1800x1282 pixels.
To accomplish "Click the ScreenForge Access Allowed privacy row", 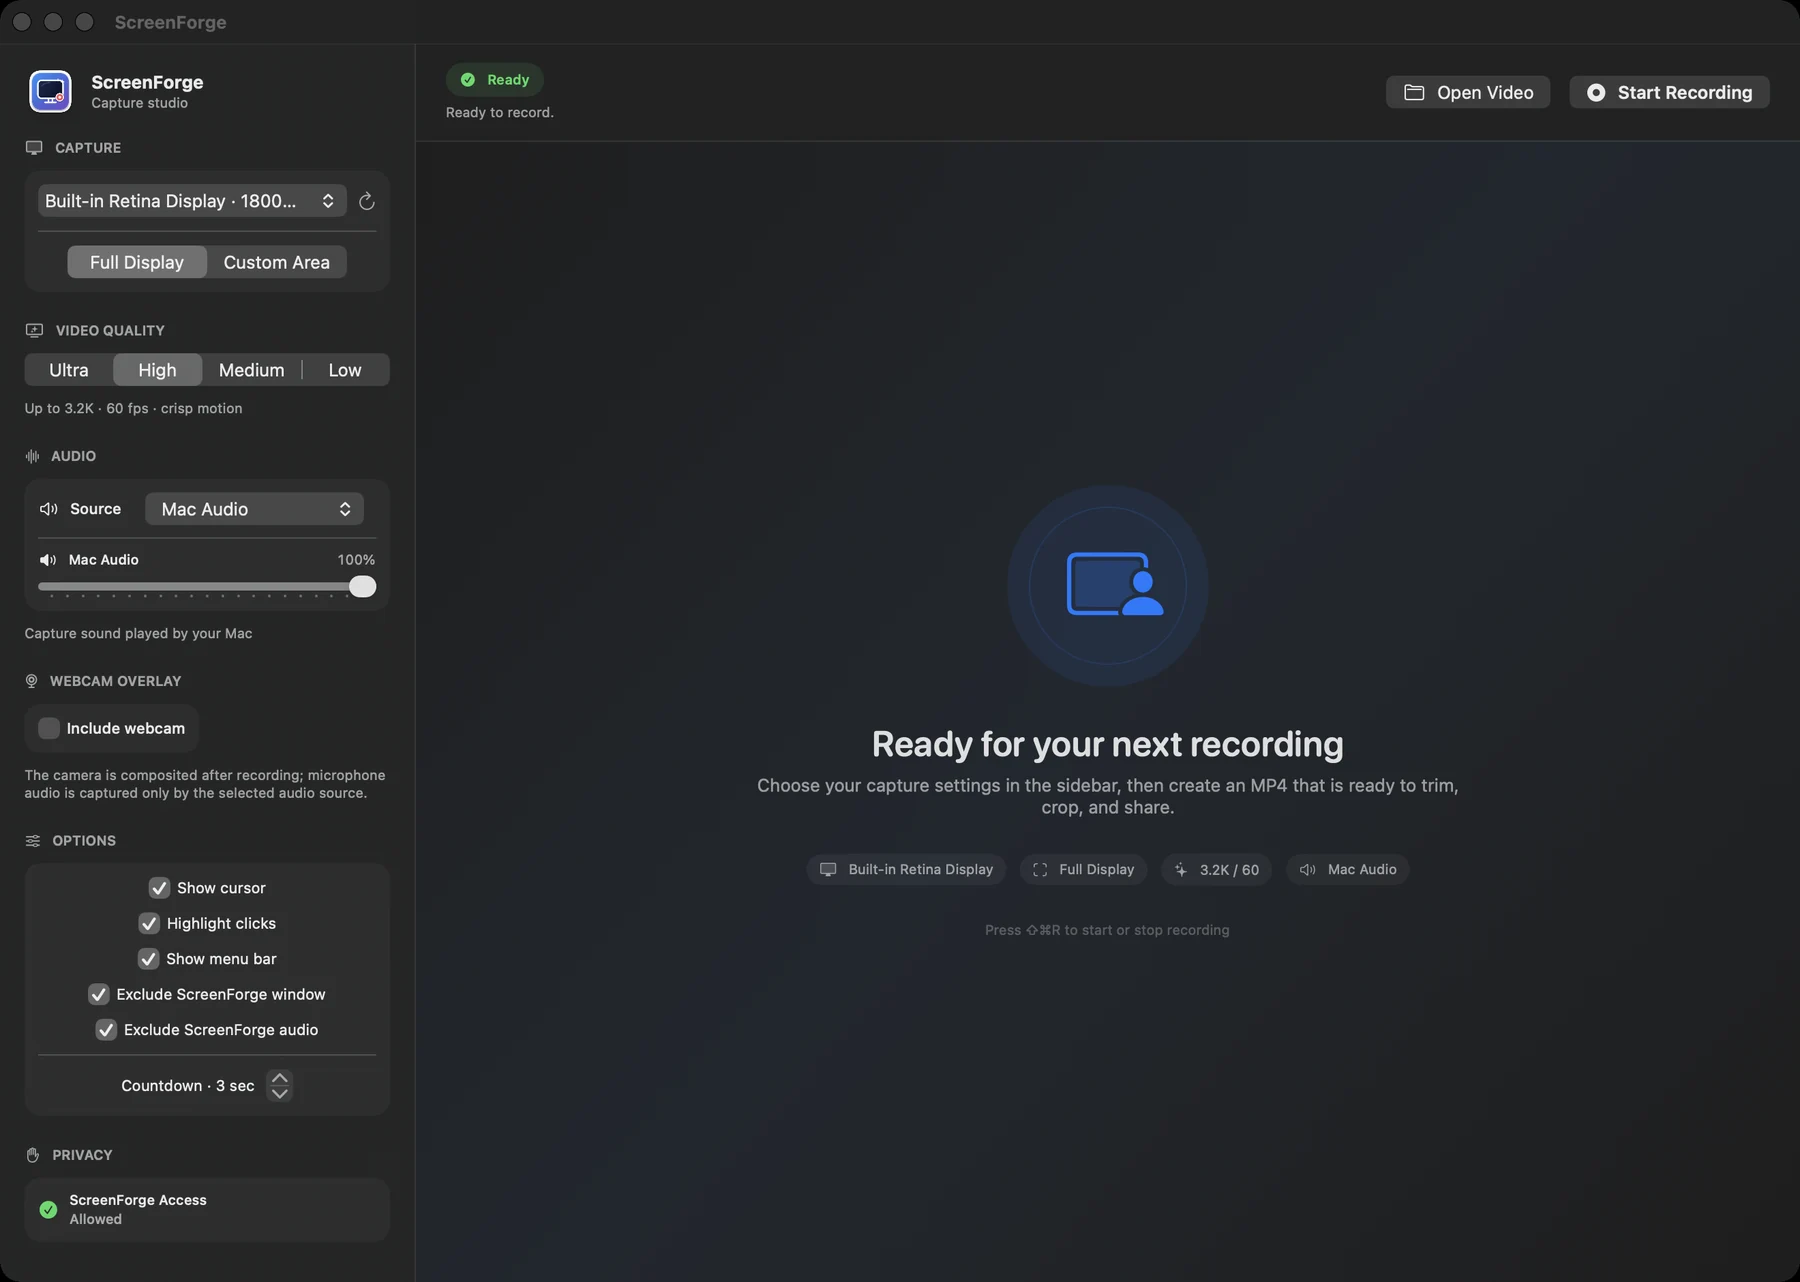I will [207, 1210].
